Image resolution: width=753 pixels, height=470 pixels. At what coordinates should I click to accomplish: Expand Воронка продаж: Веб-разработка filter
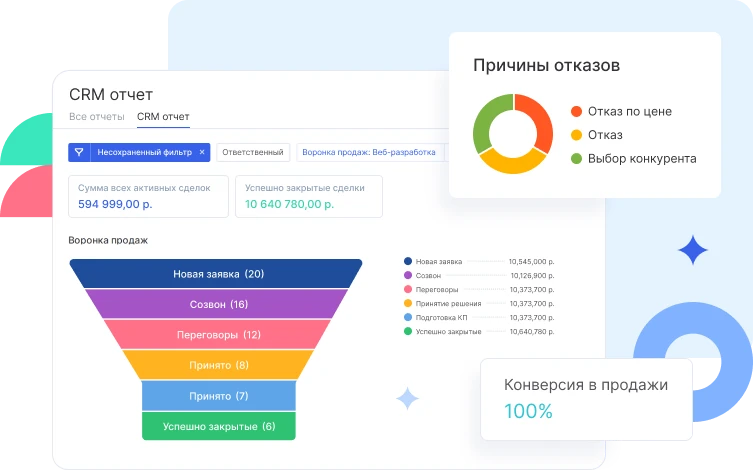369,152
